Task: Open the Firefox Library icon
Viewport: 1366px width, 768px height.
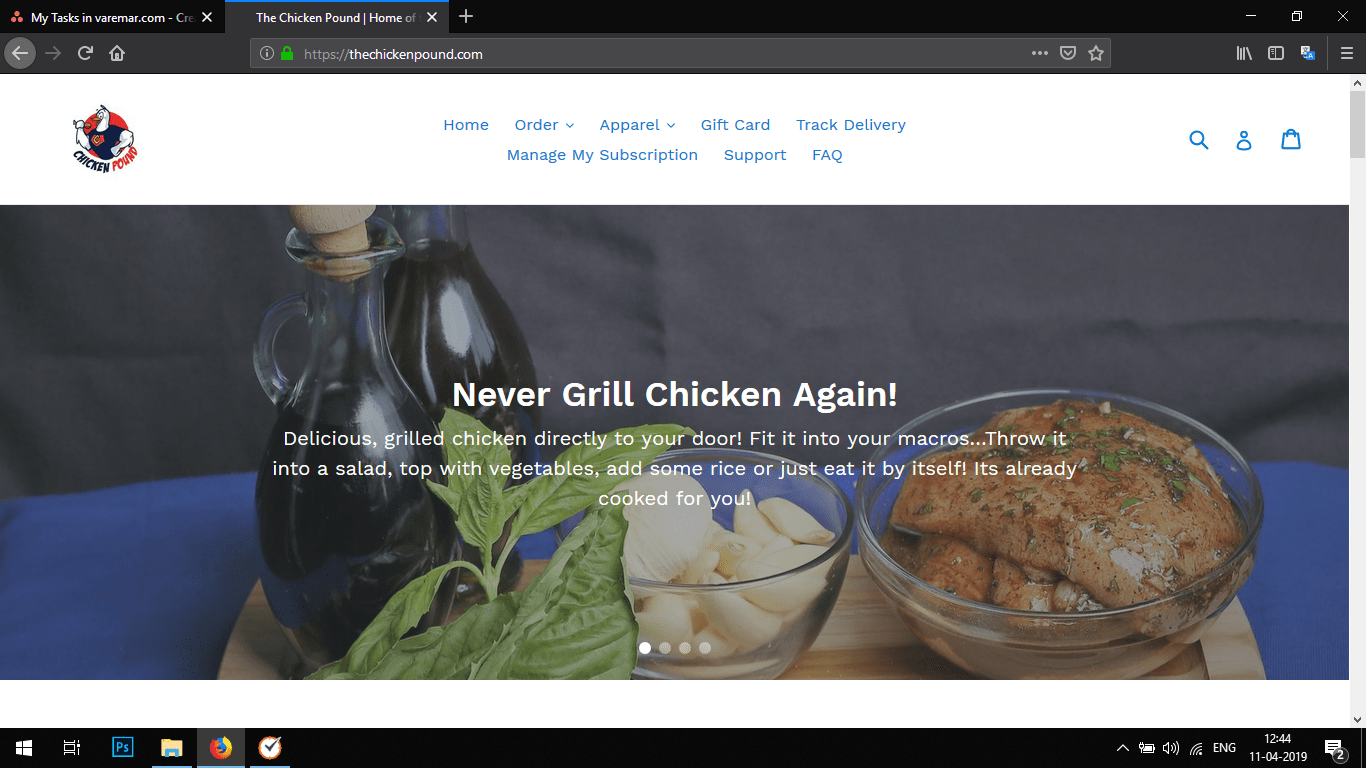Action: click(1244, 53)
